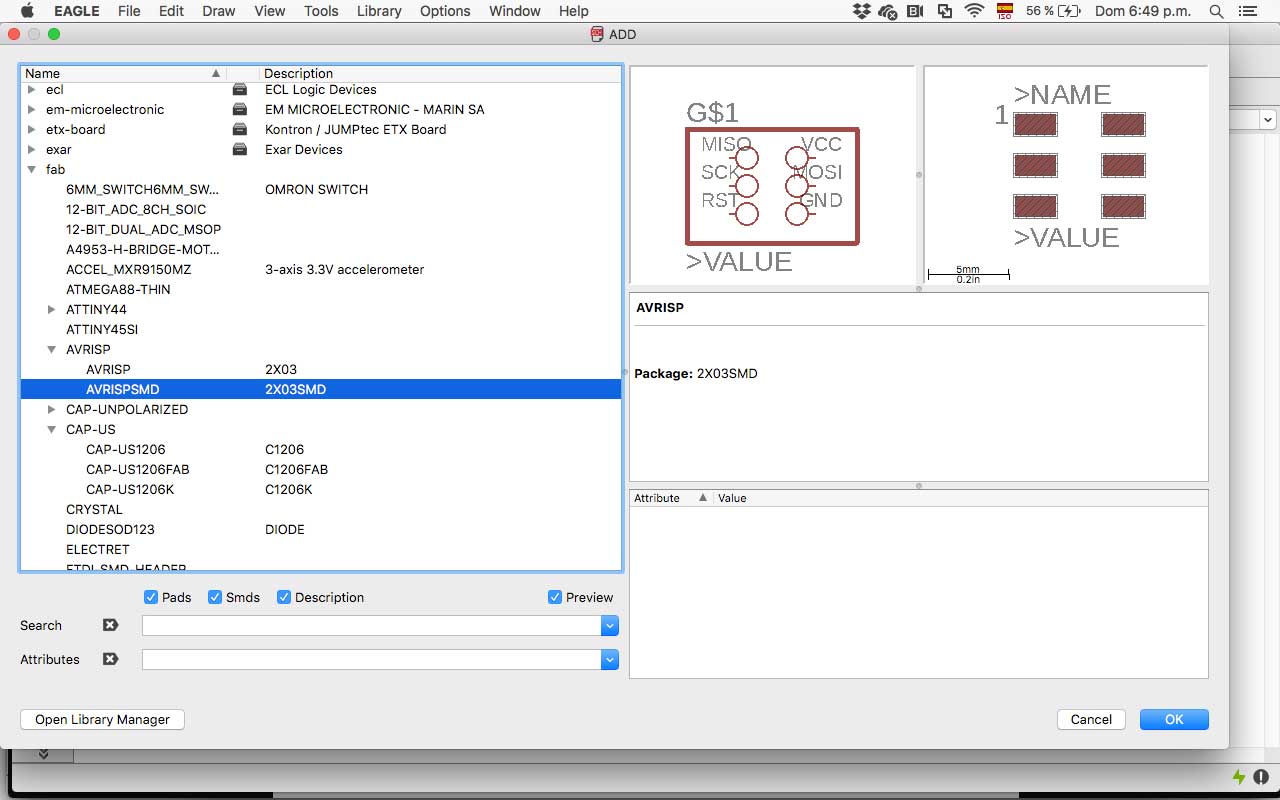Toggle the Smds checkbox

[215, 597]
